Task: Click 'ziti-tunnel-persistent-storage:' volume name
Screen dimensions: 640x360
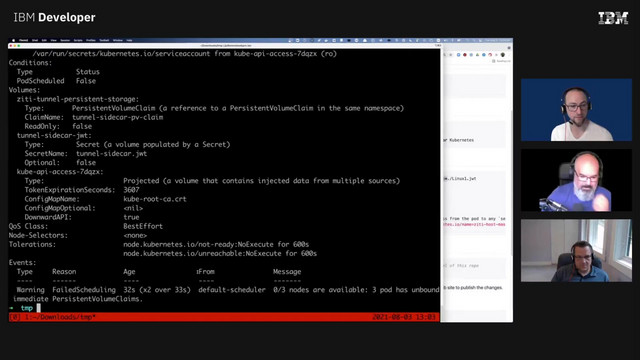Action: [78, 99]
